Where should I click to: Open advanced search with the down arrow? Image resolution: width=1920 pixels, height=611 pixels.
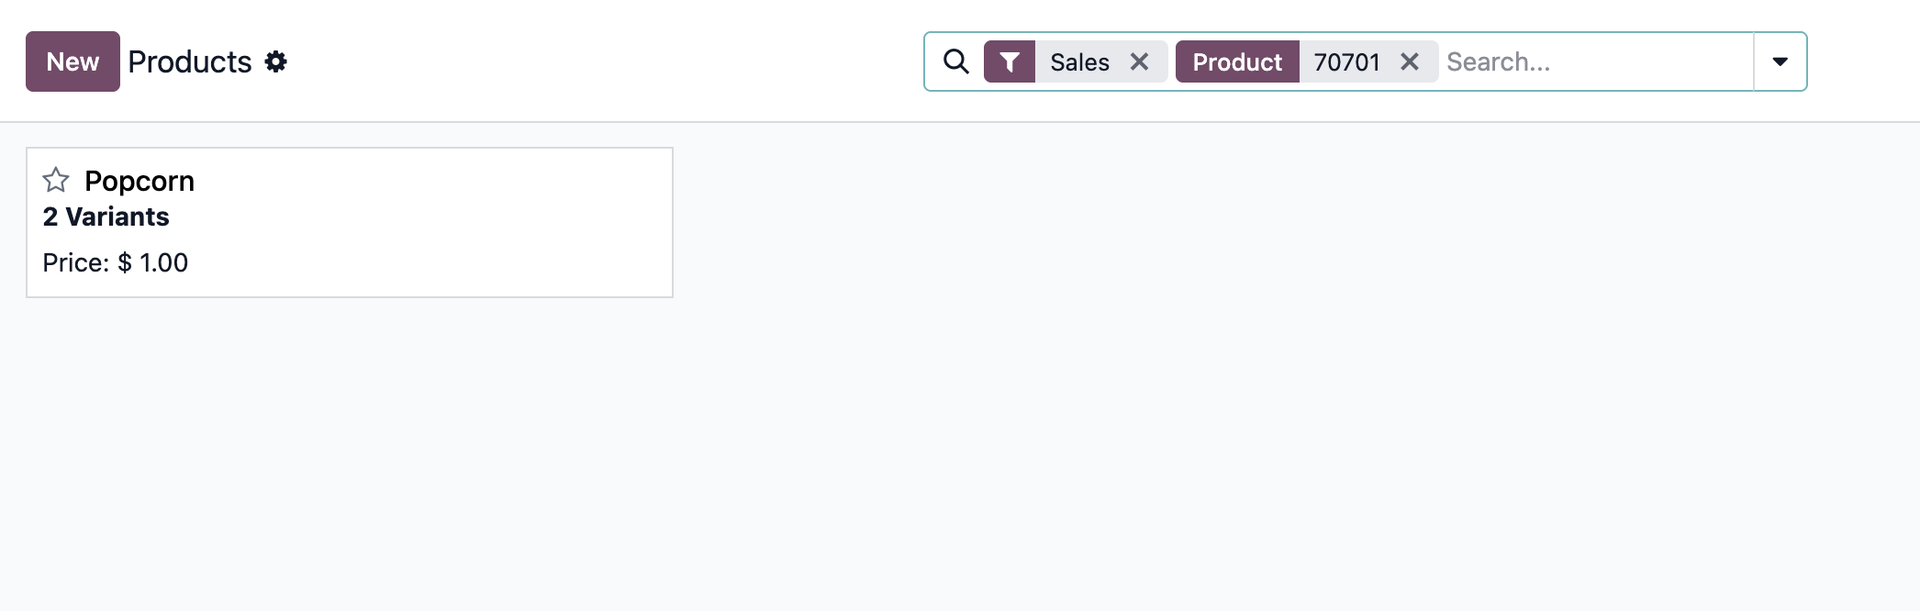1782,61
